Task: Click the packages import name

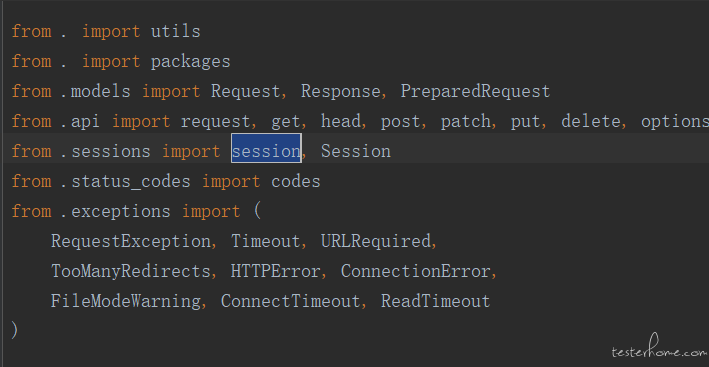Action: 190,61
